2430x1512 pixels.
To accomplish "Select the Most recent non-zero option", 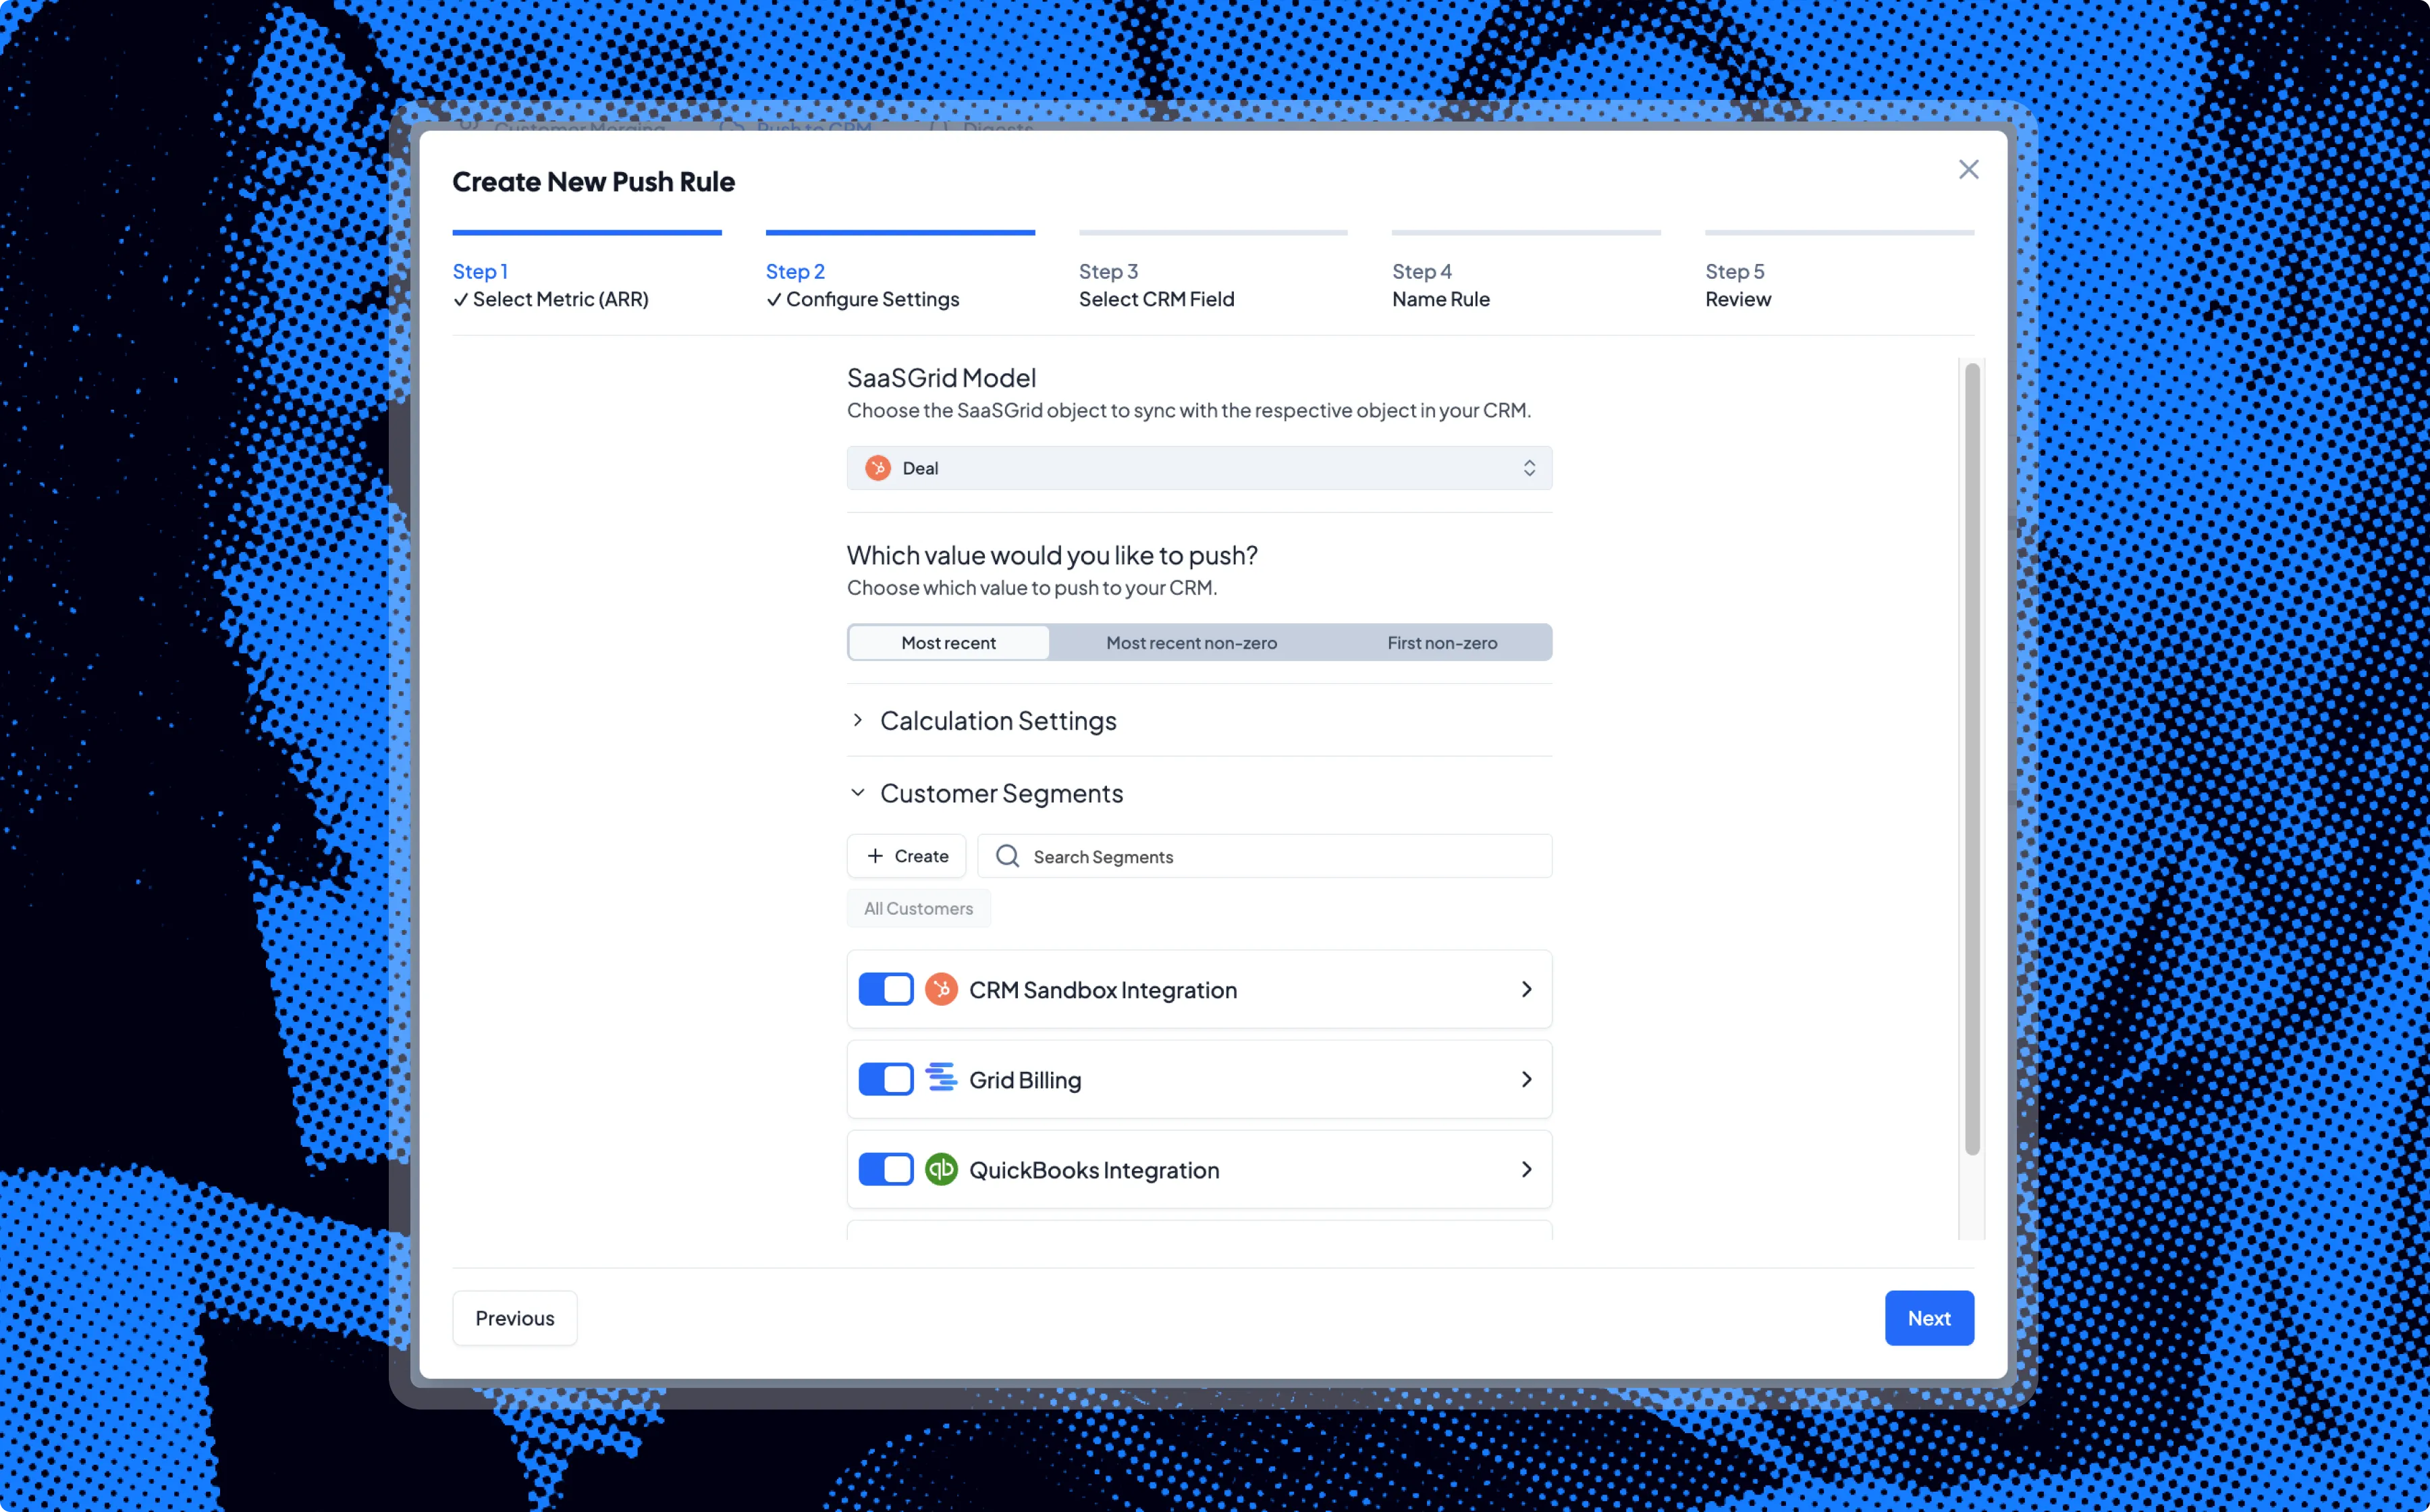I will (x=1191, y=643).
